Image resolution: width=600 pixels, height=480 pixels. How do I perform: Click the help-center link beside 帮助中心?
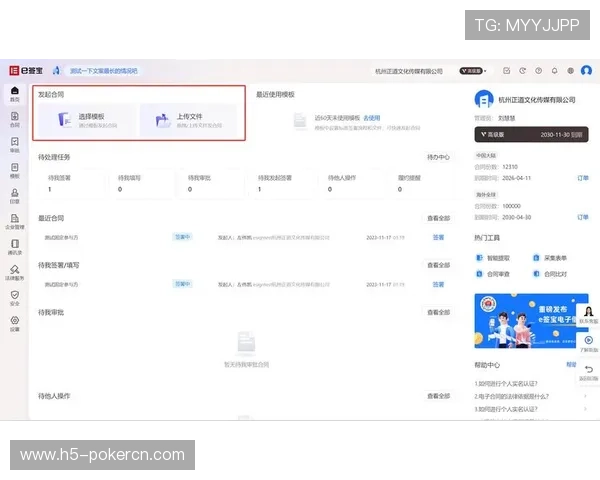click(571, 364)
